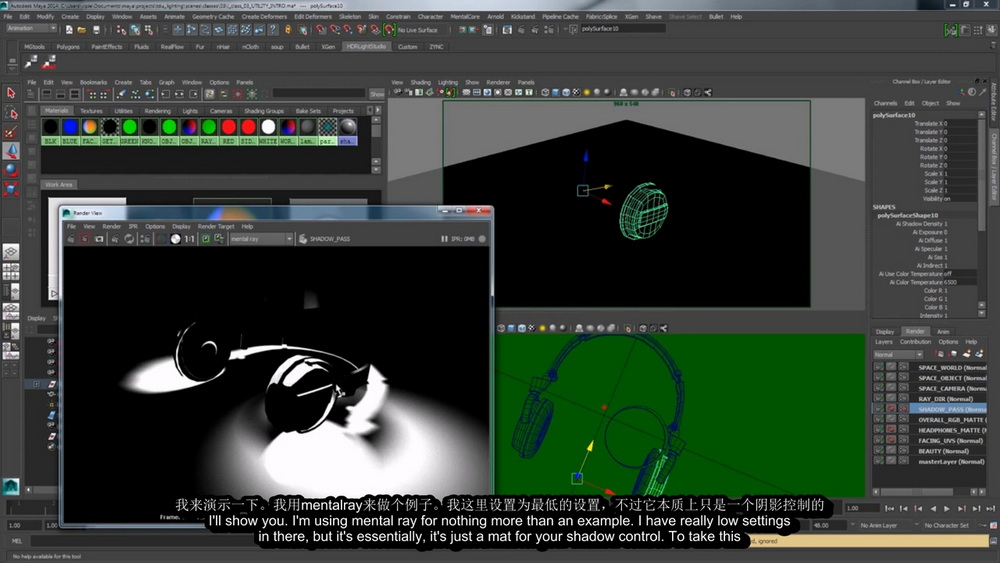Pick the Scale tool icon in toolbox
Image resolution: width=1000 pixels, height=563 pixels.
11,189
